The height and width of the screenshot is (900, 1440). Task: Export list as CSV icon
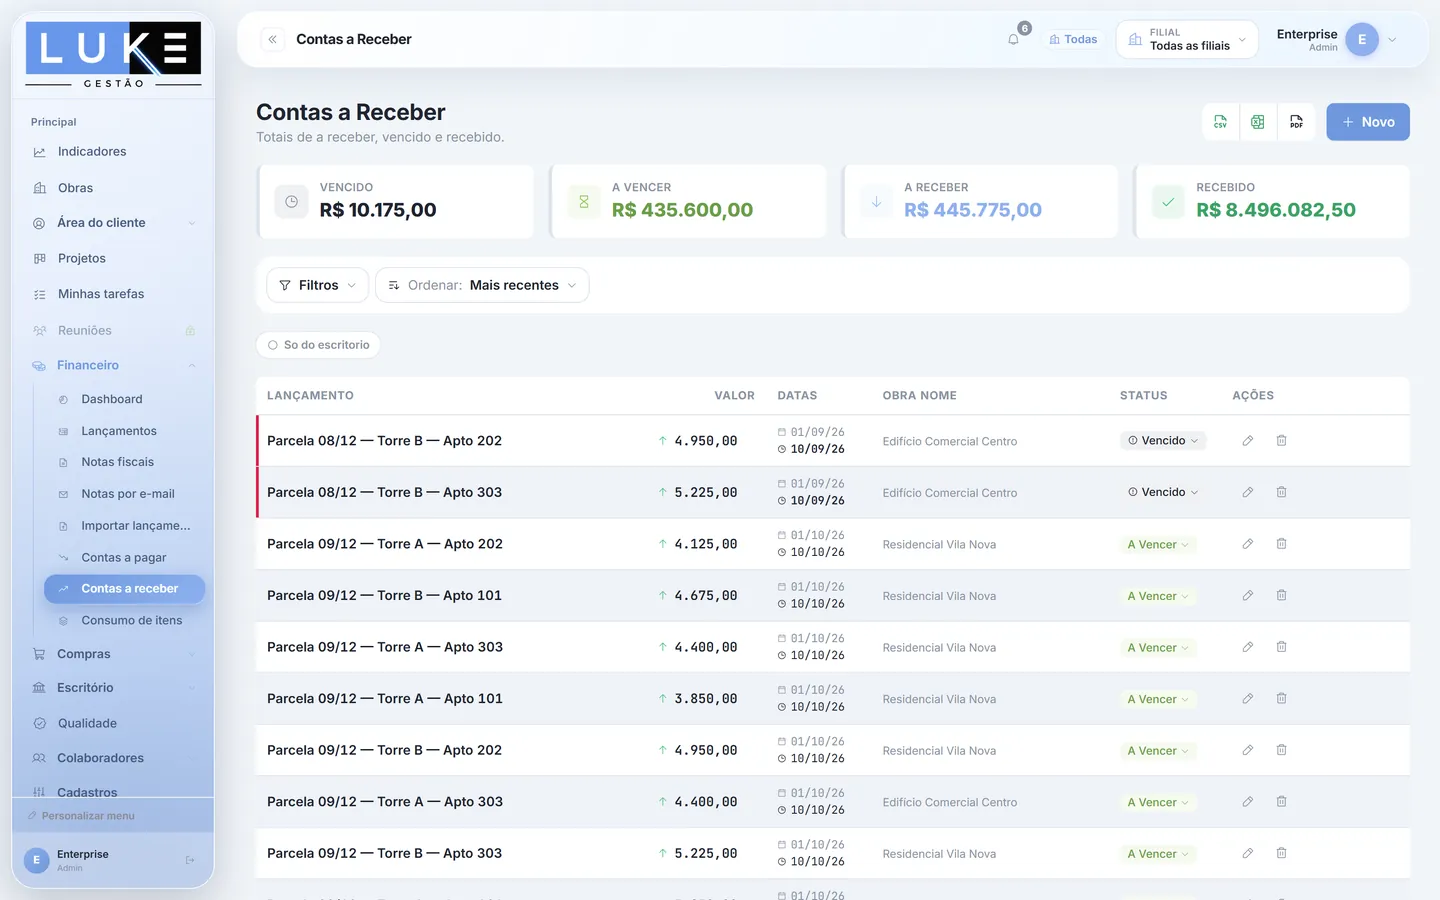pyautogui.click(x=1220, y=122)
